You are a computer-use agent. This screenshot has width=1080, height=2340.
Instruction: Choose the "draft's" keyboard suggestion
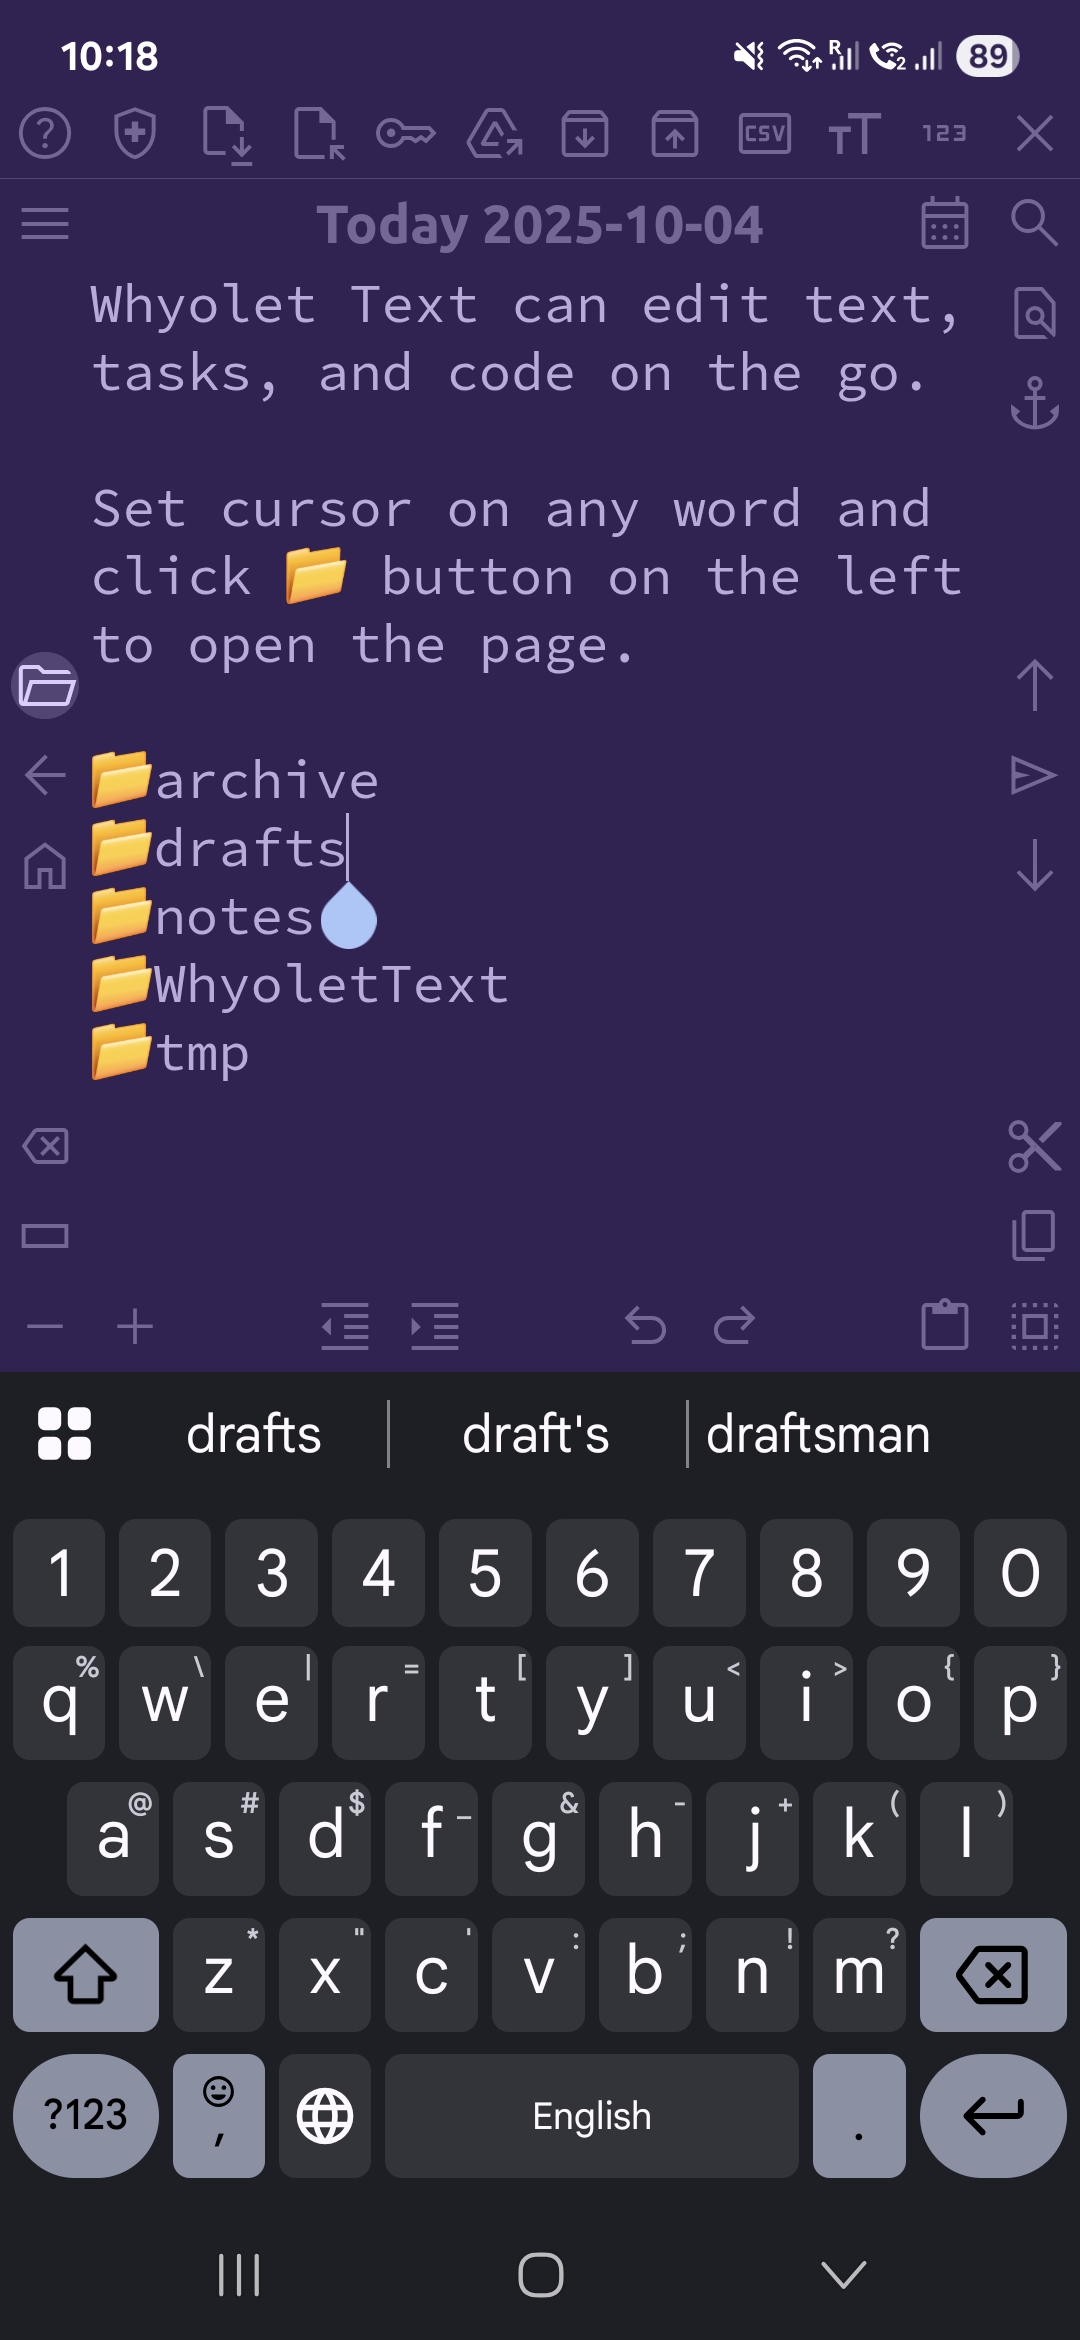coord(536,1434)
